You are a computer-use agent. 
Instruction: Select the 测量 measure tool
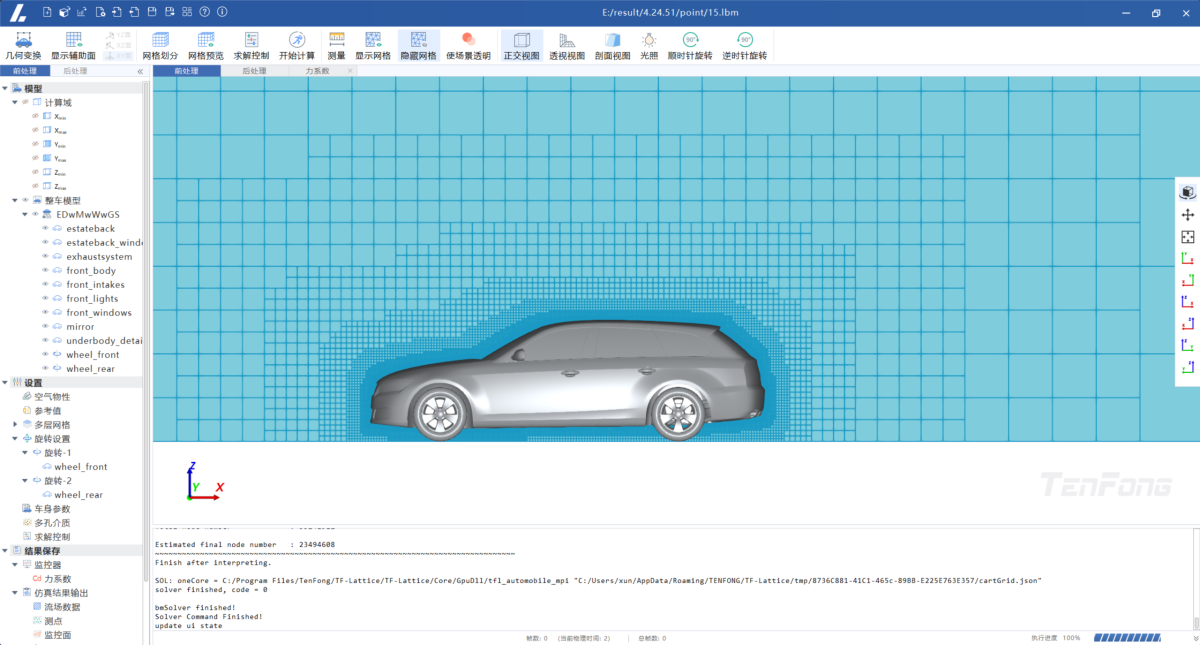click(337, 40)
